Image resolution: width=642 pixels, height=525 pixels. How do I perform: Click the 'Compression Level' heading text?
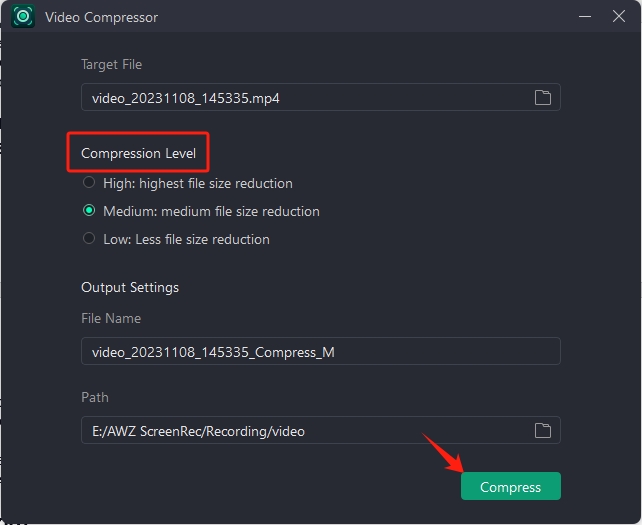[138, 154]
